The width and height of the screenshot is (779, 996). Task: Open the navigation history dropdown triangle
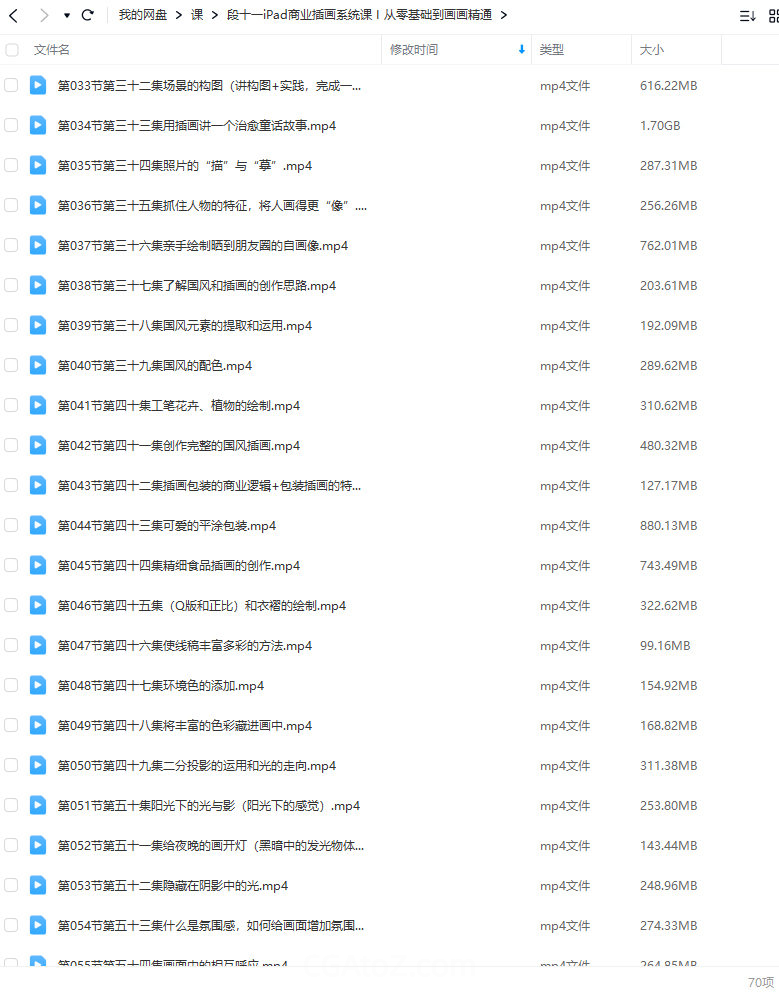point(67,15)
